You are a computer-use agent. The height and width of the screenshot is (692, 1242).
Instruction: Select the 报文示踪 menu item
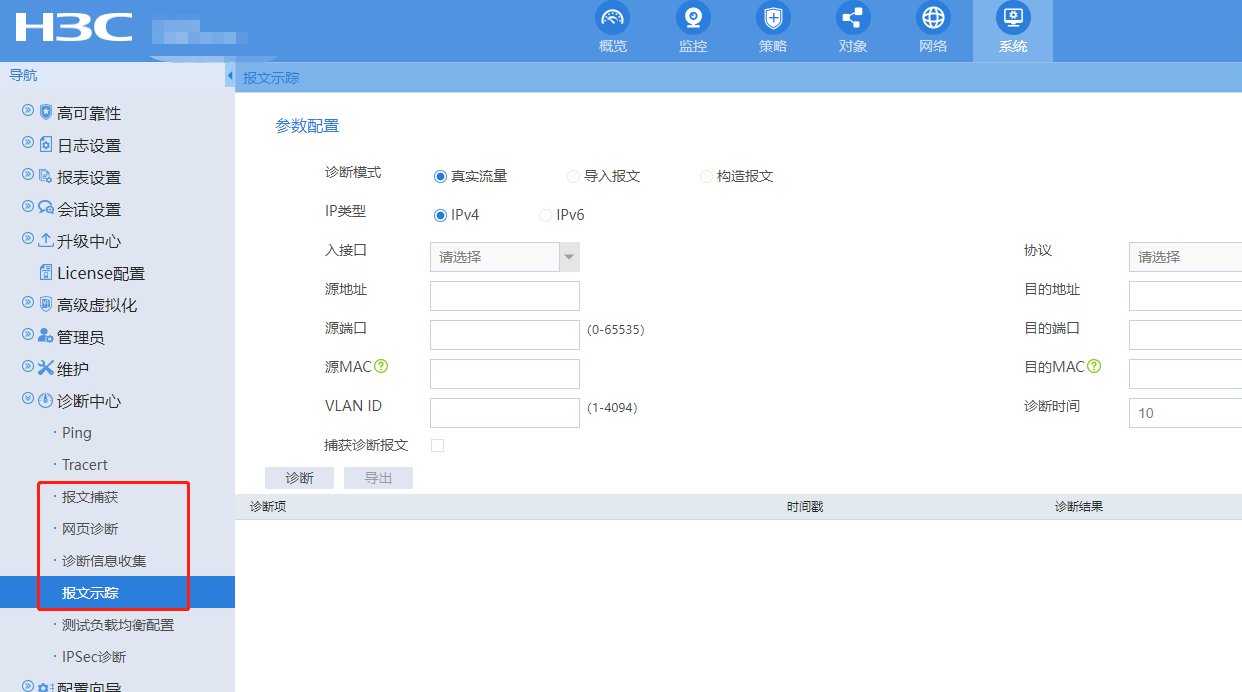point(117,592)
